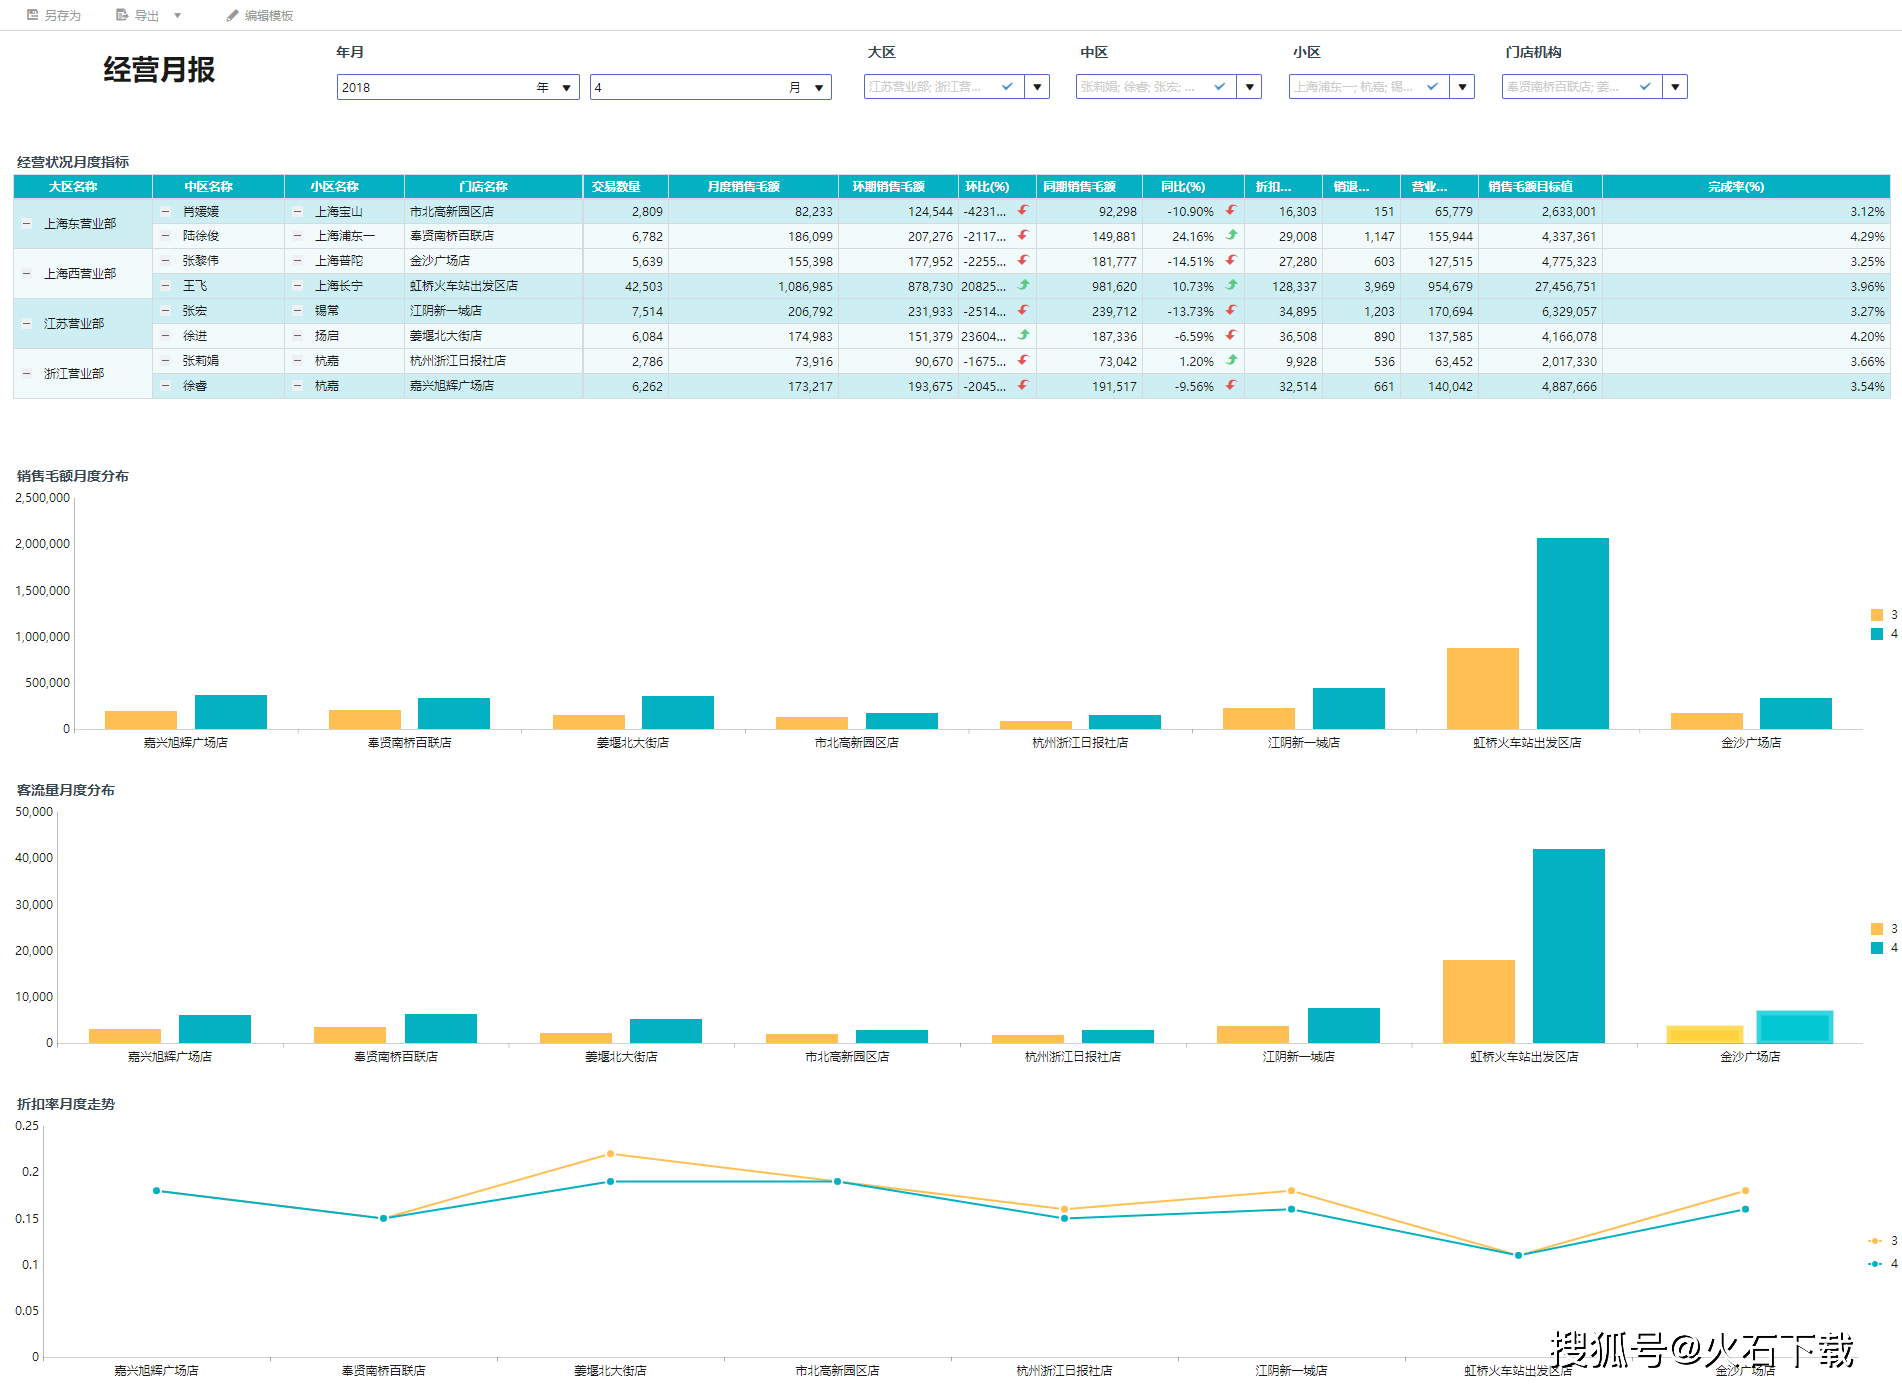Viewport: 1902px width, 1391px height.
Task: Click the orange 虹桥火车站出发区店 traffic bar
Action: [x=1479, y=1001]
